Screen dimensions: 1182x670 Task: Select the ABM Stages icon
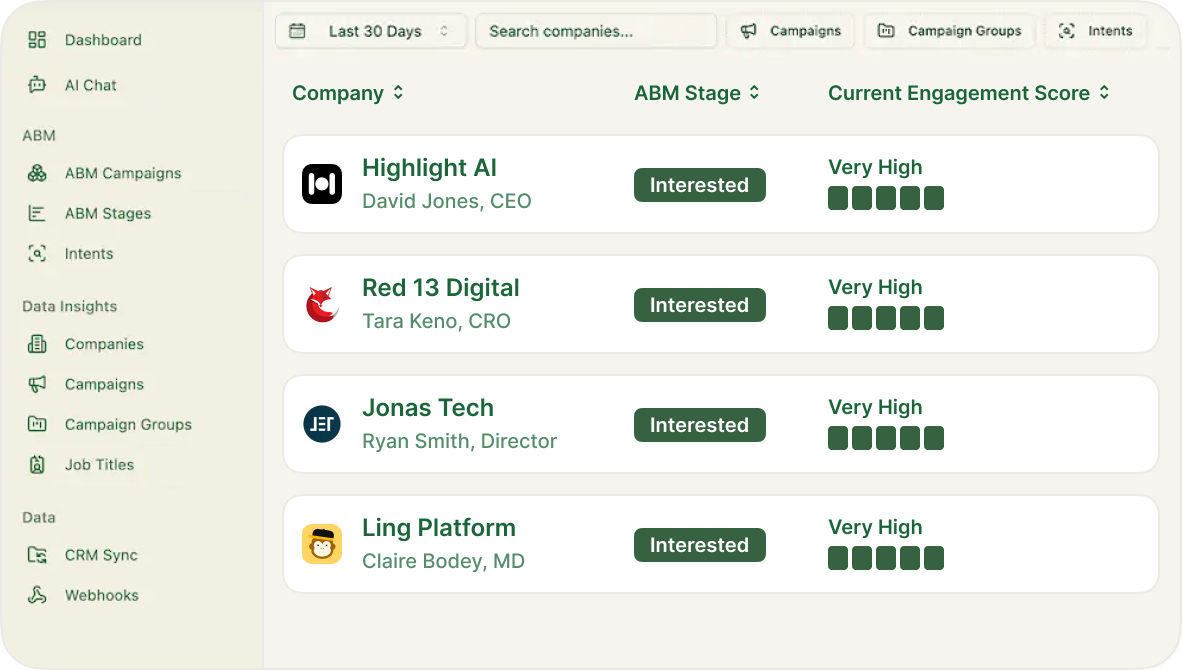point(37,213)
